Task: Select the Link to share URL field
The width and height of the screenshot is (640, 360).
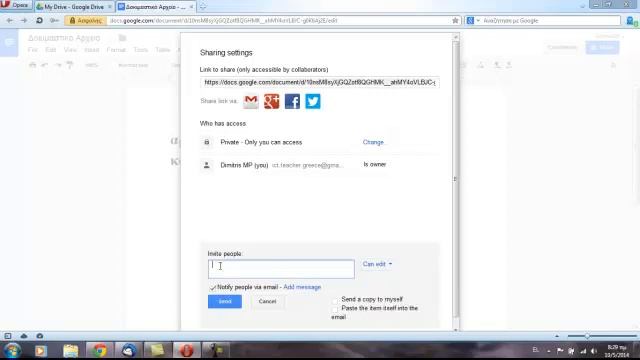Action: pyautogui.click(x=320, y=82)
